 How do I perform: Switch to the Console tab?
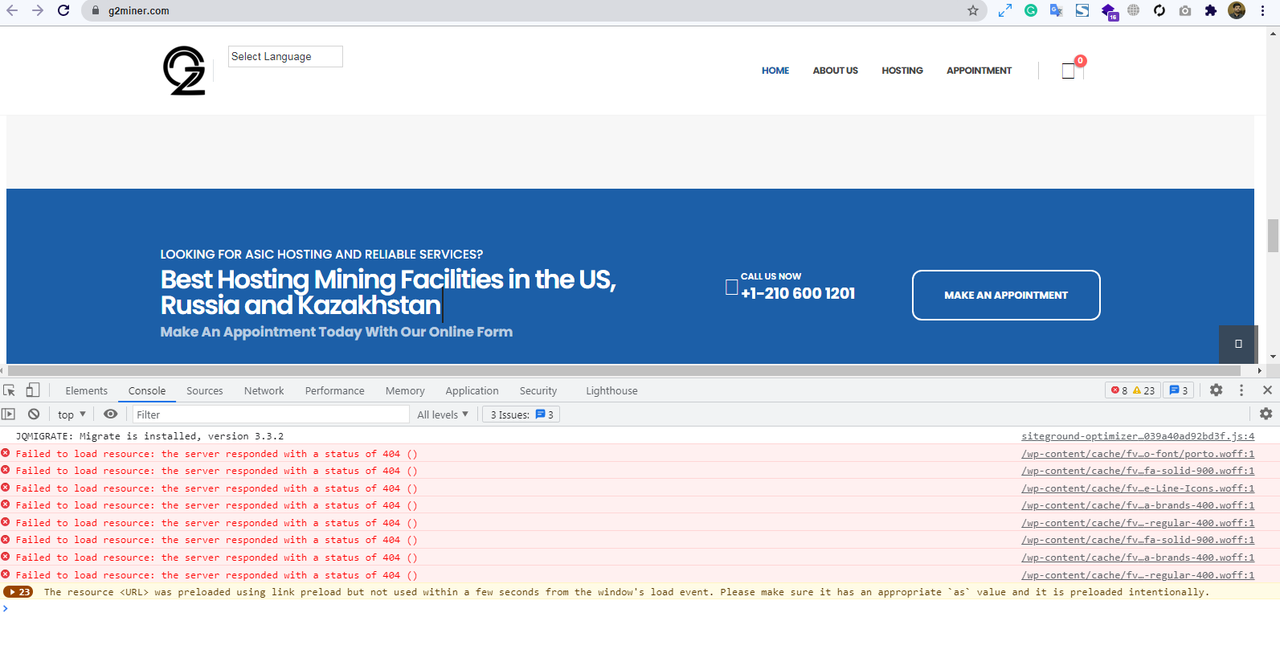point(147,390)
